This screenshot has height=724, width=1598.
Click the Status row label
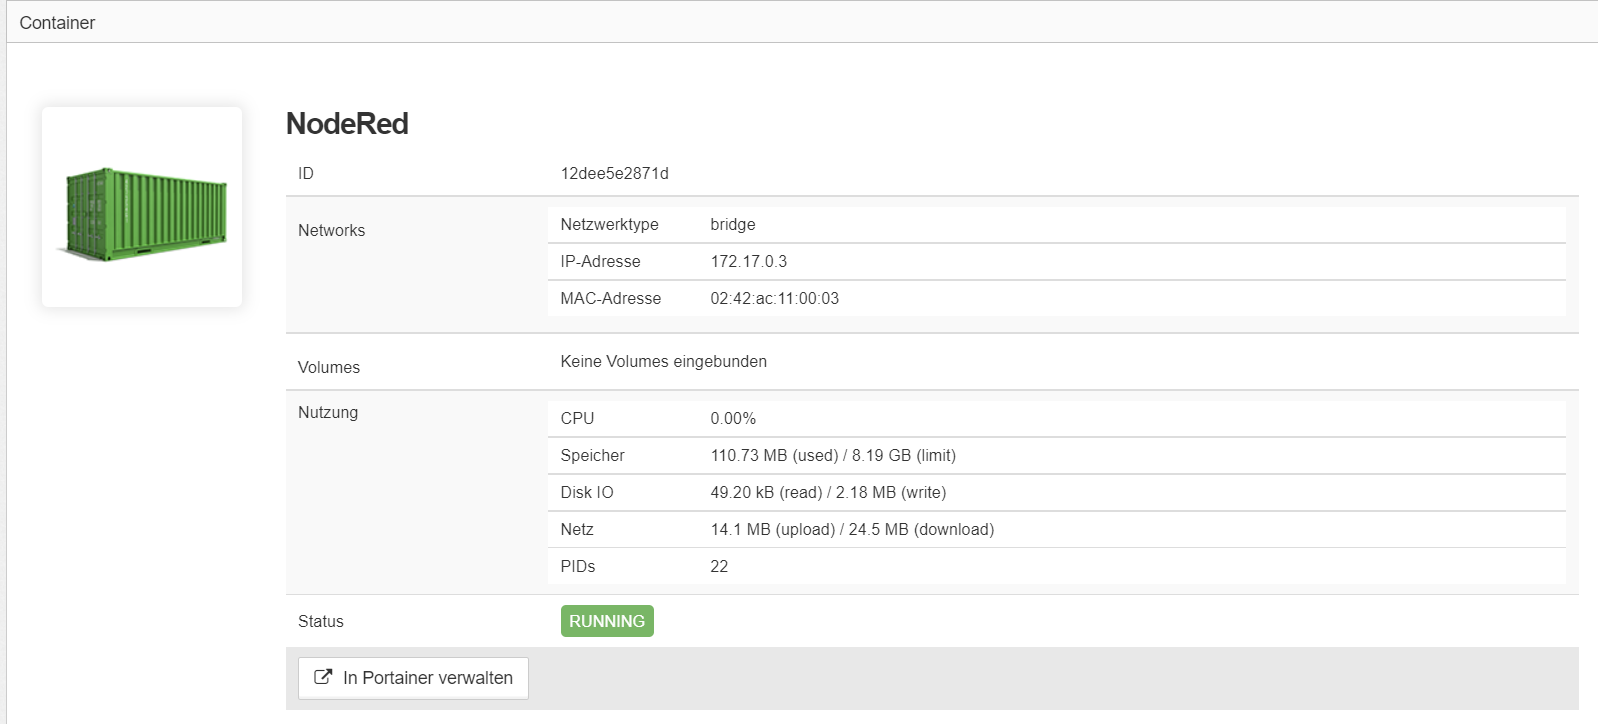coord(320,622)
